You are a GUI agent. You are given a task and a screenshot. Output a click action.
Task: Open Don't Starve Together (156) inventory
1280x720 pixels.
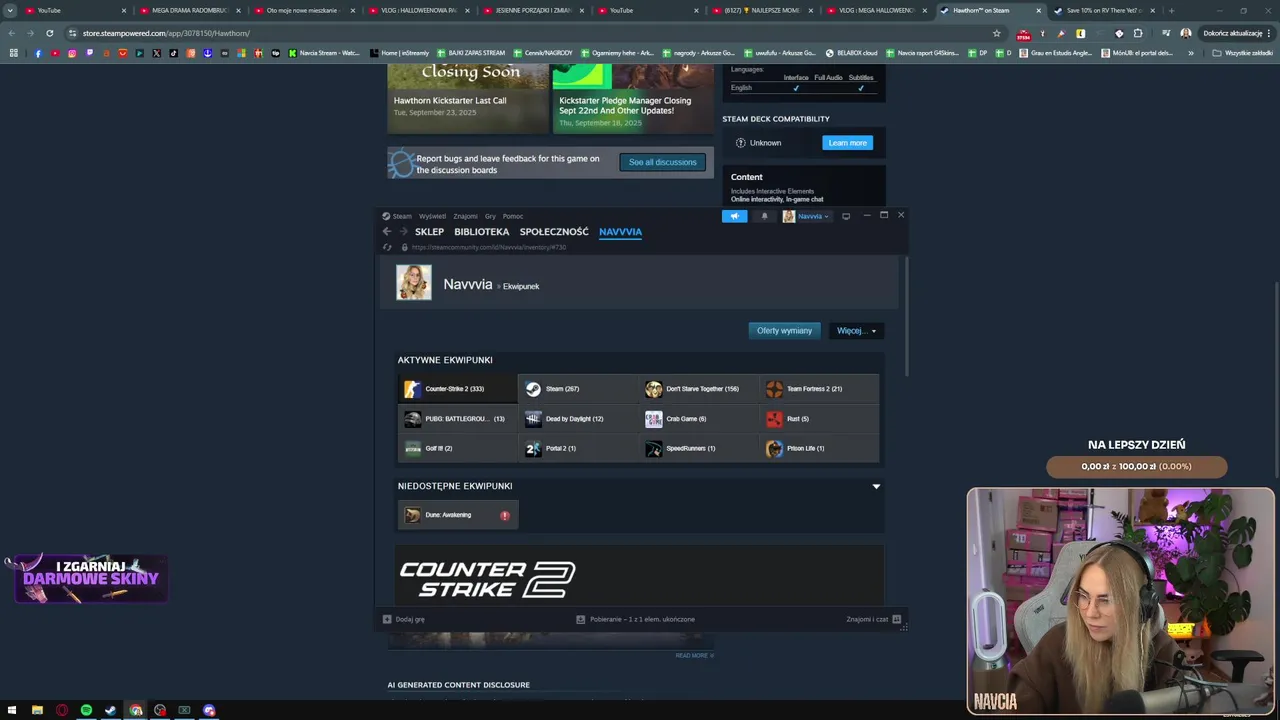[699, 389]
